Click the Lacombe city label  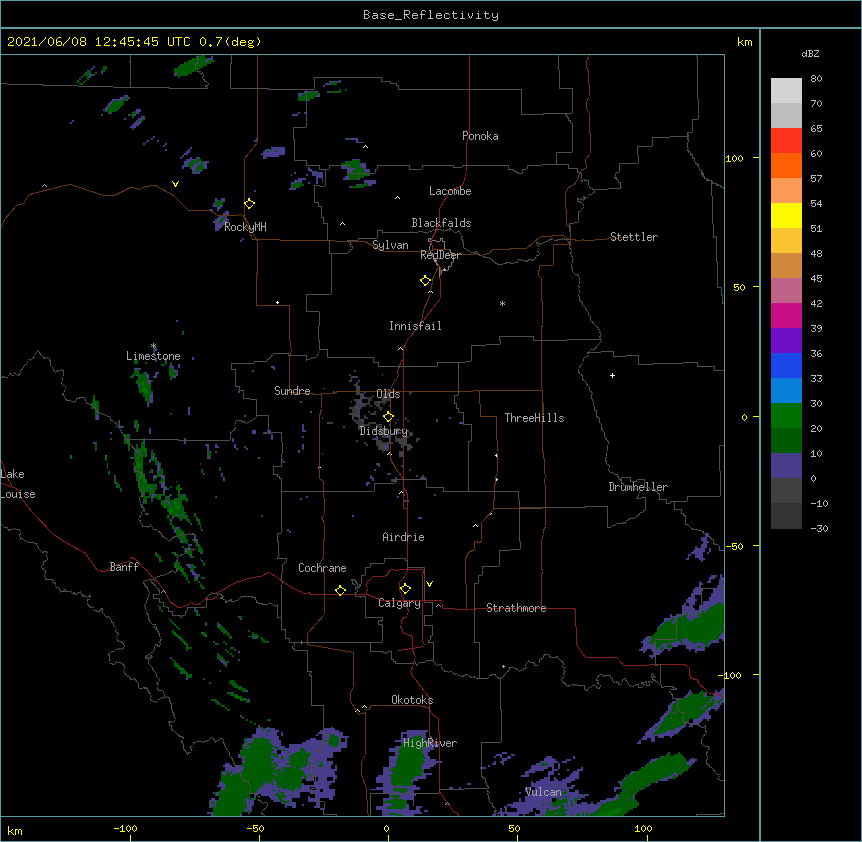pyautogui.click(x=450, y=191)
